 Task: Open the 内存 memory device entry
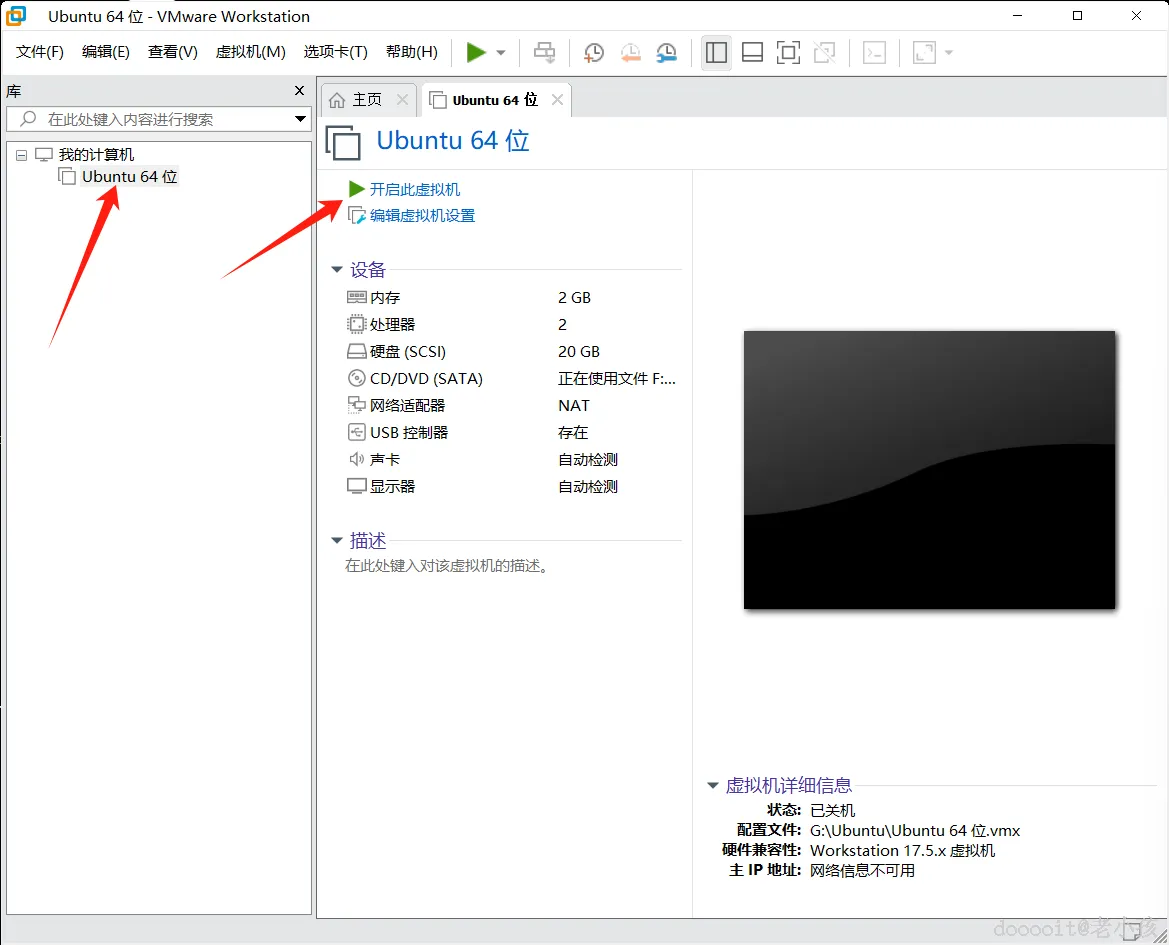click(385, 297)
